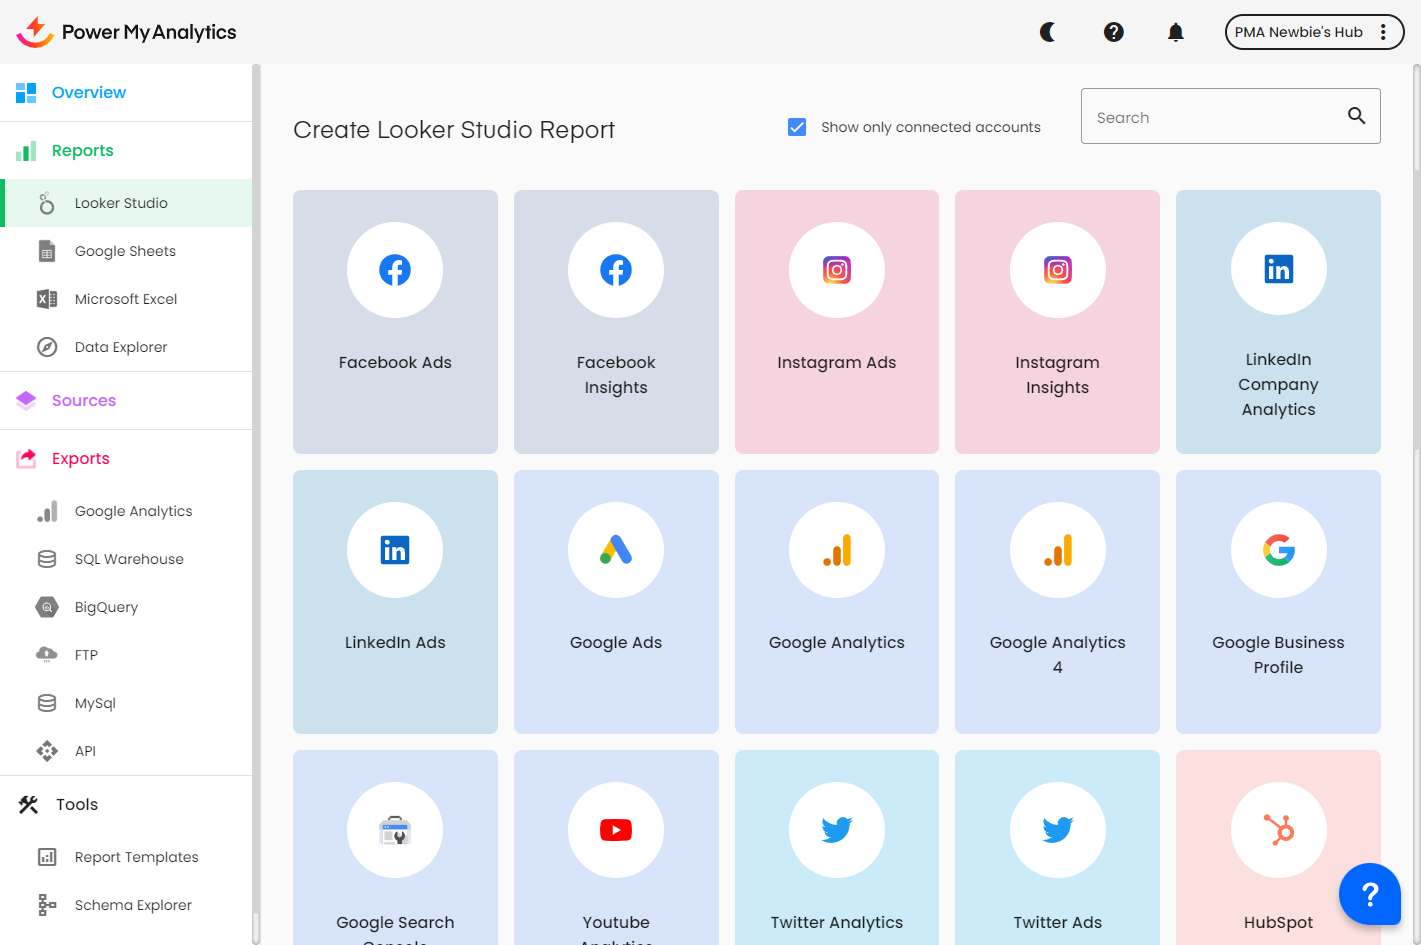Screen dimensions: 1421x945
Task: Open Report Templates under Tools
Action: click(136, 857)
